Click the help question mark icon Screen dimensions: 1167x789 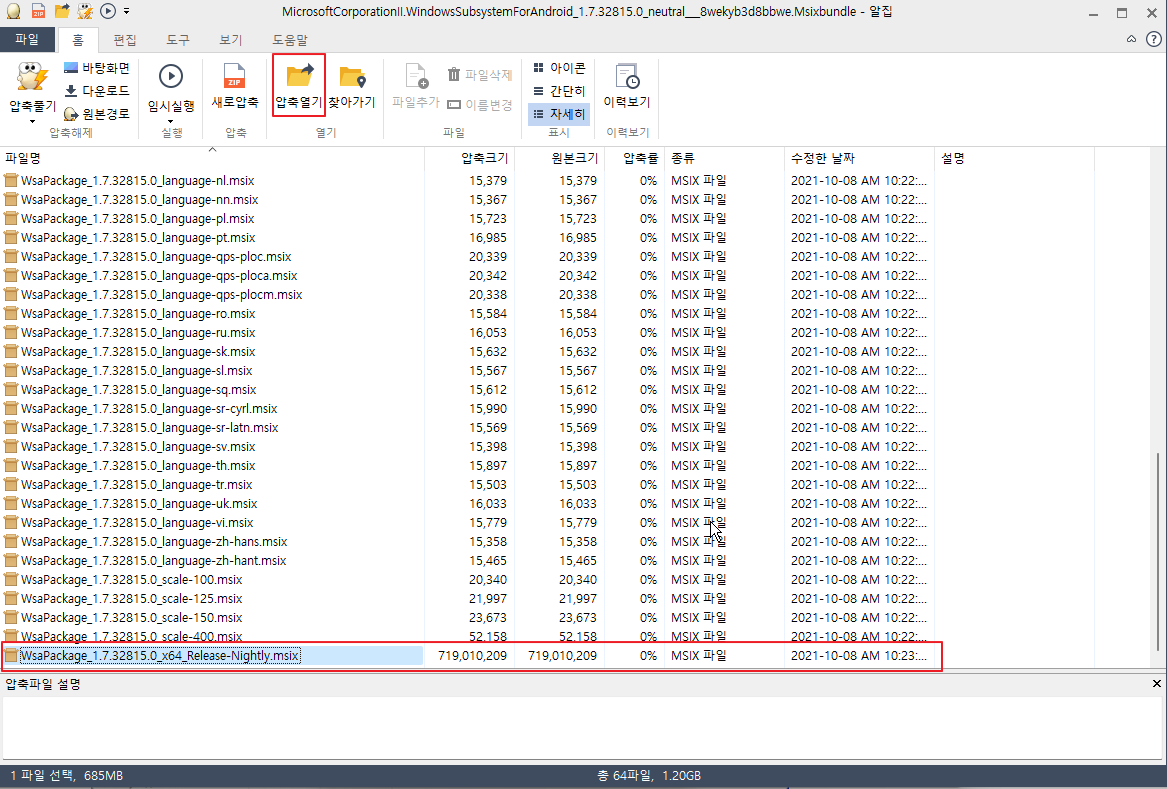pyautogui.click(x=1153, y=39)
